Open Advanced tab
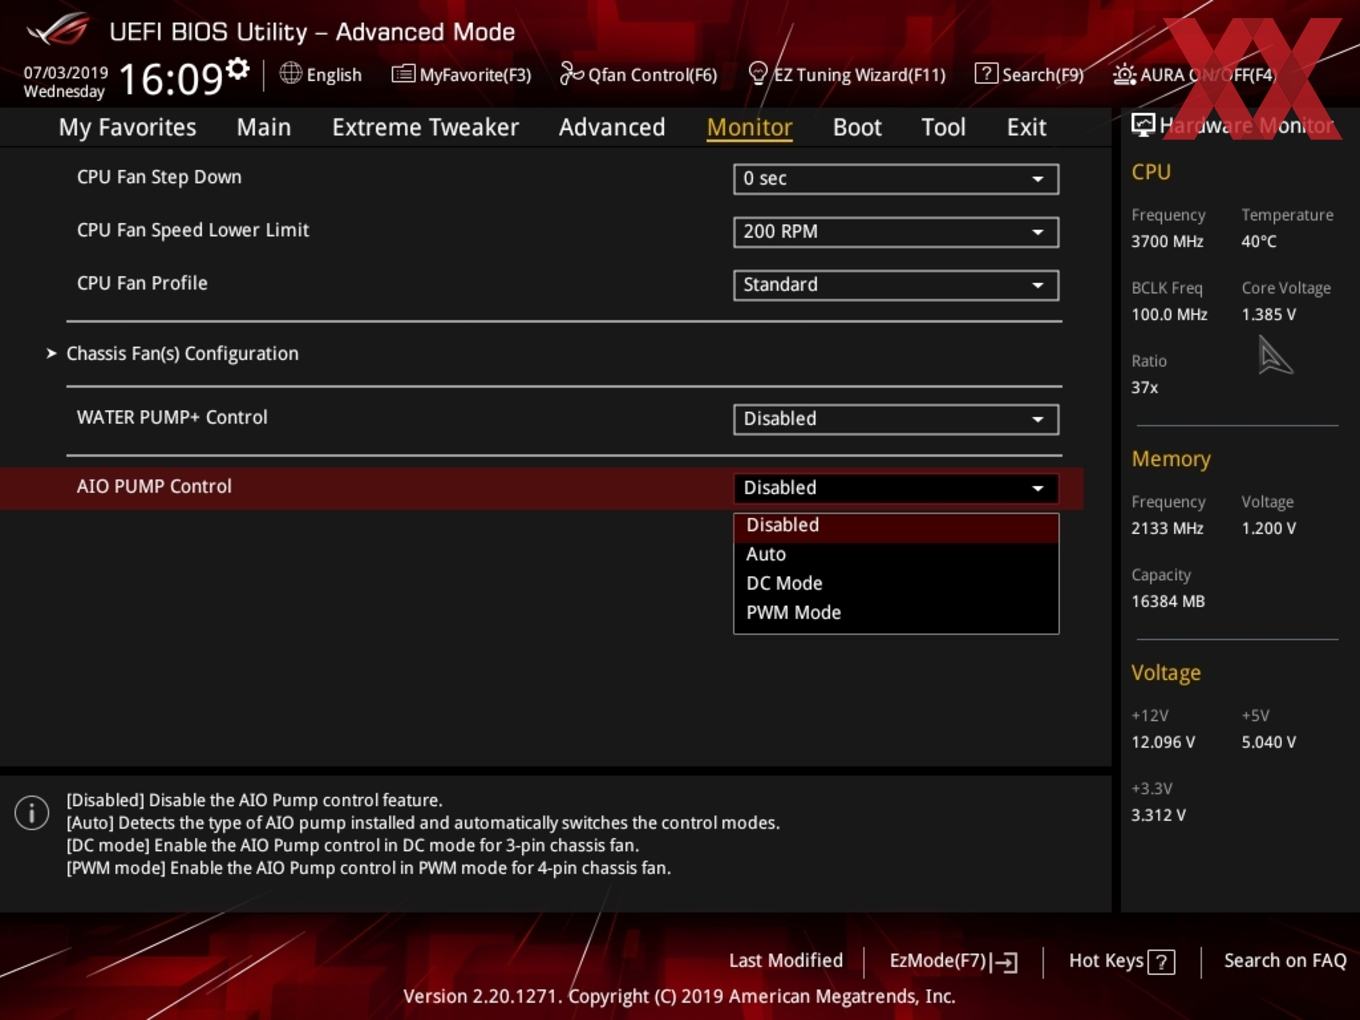The image size is (1360, 1020). coord(612,127)
